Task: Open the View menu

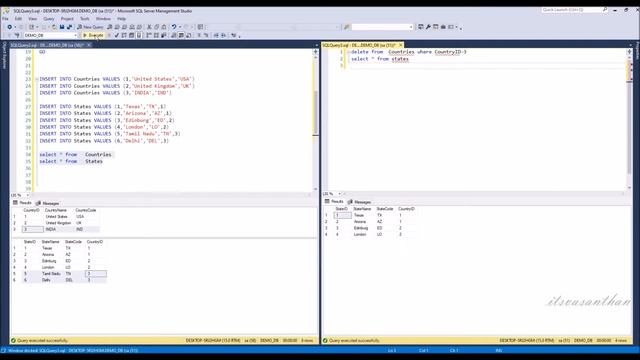Action: (x=33, y=19)
